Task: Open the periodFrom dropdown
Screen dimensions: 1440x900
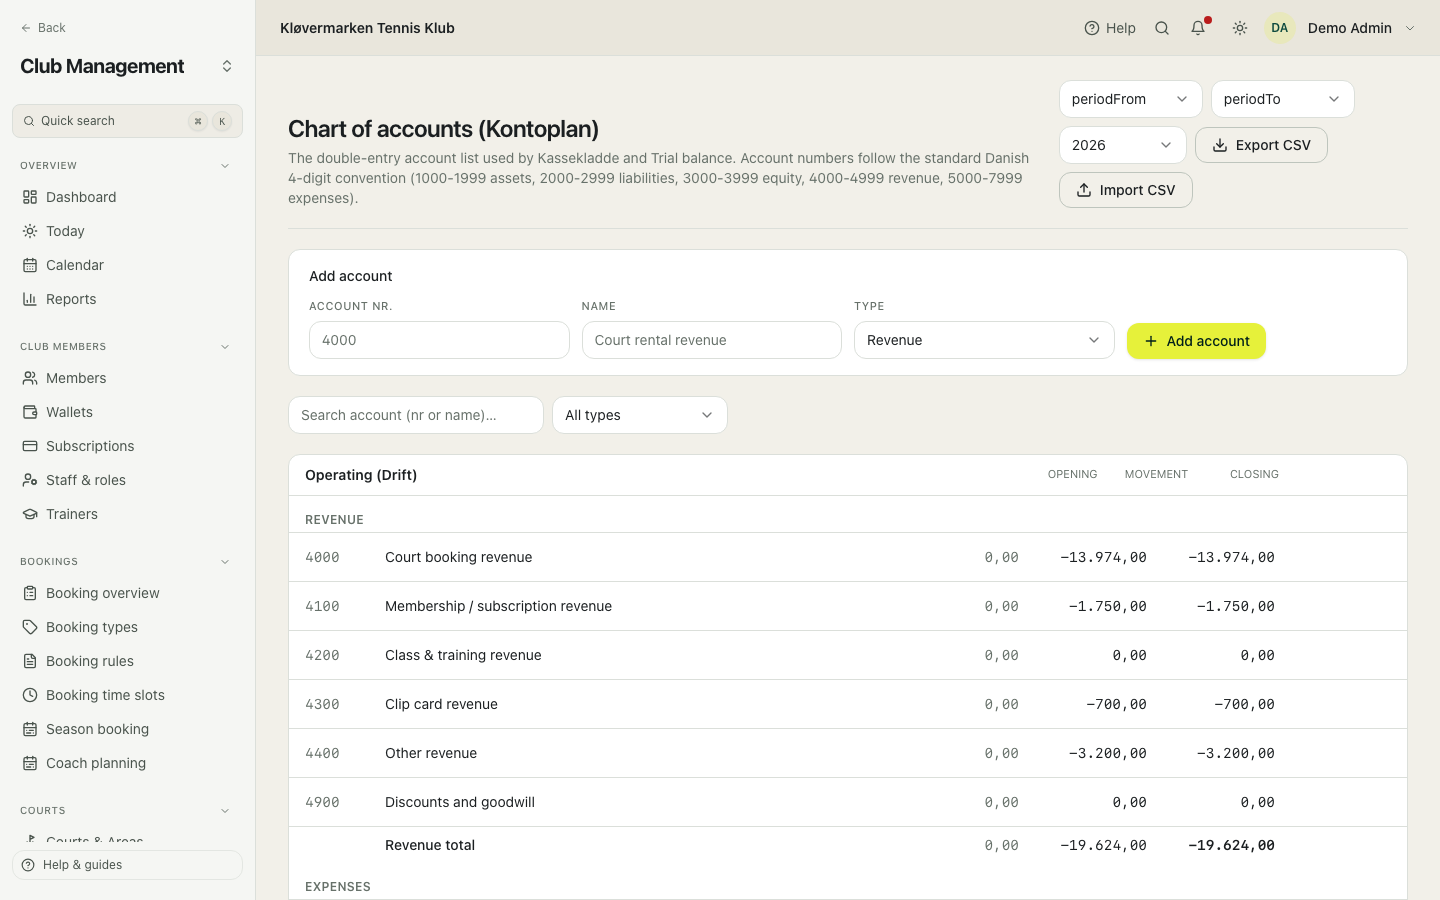Action: (x=1130, y=99)
